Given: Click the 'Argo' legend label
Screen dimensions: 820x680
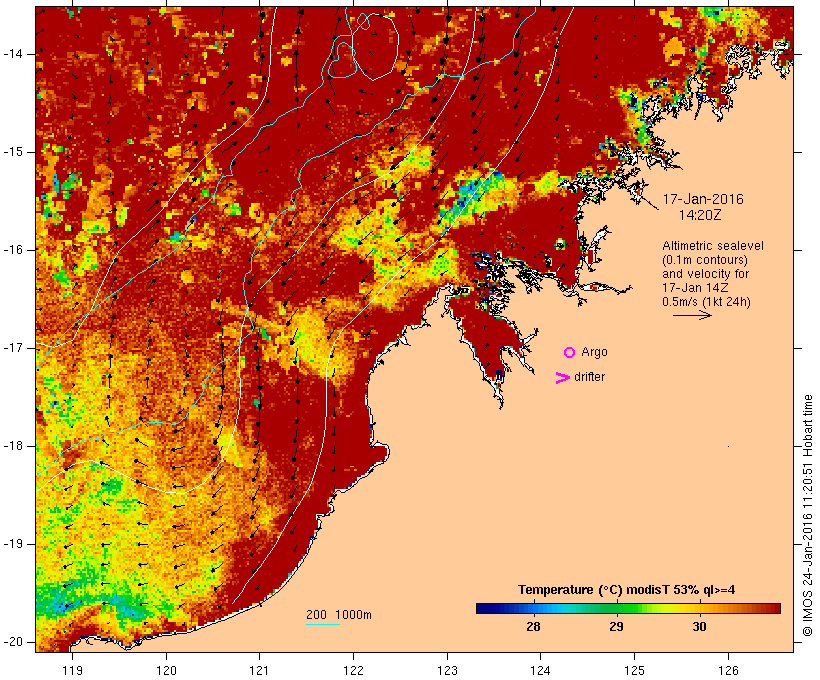Looking at the screenshot, I should (x=595, y=352).
